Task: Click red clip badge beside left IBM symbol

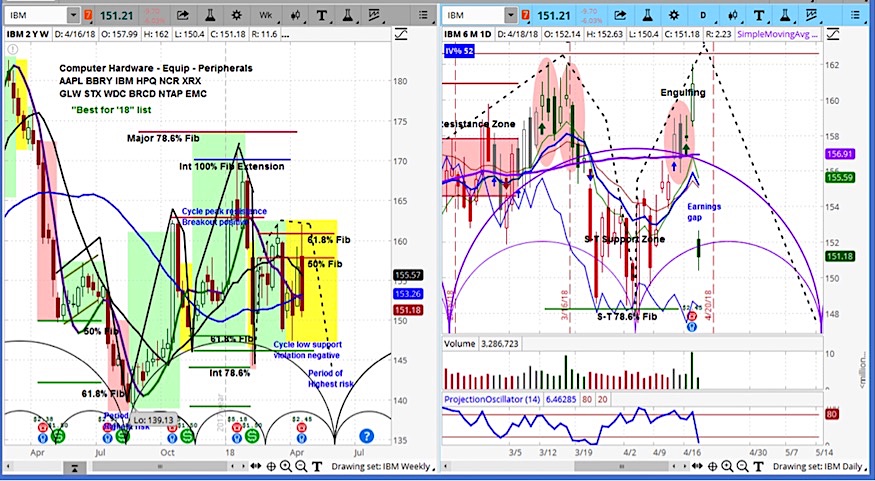Action: tap(88, 15)
